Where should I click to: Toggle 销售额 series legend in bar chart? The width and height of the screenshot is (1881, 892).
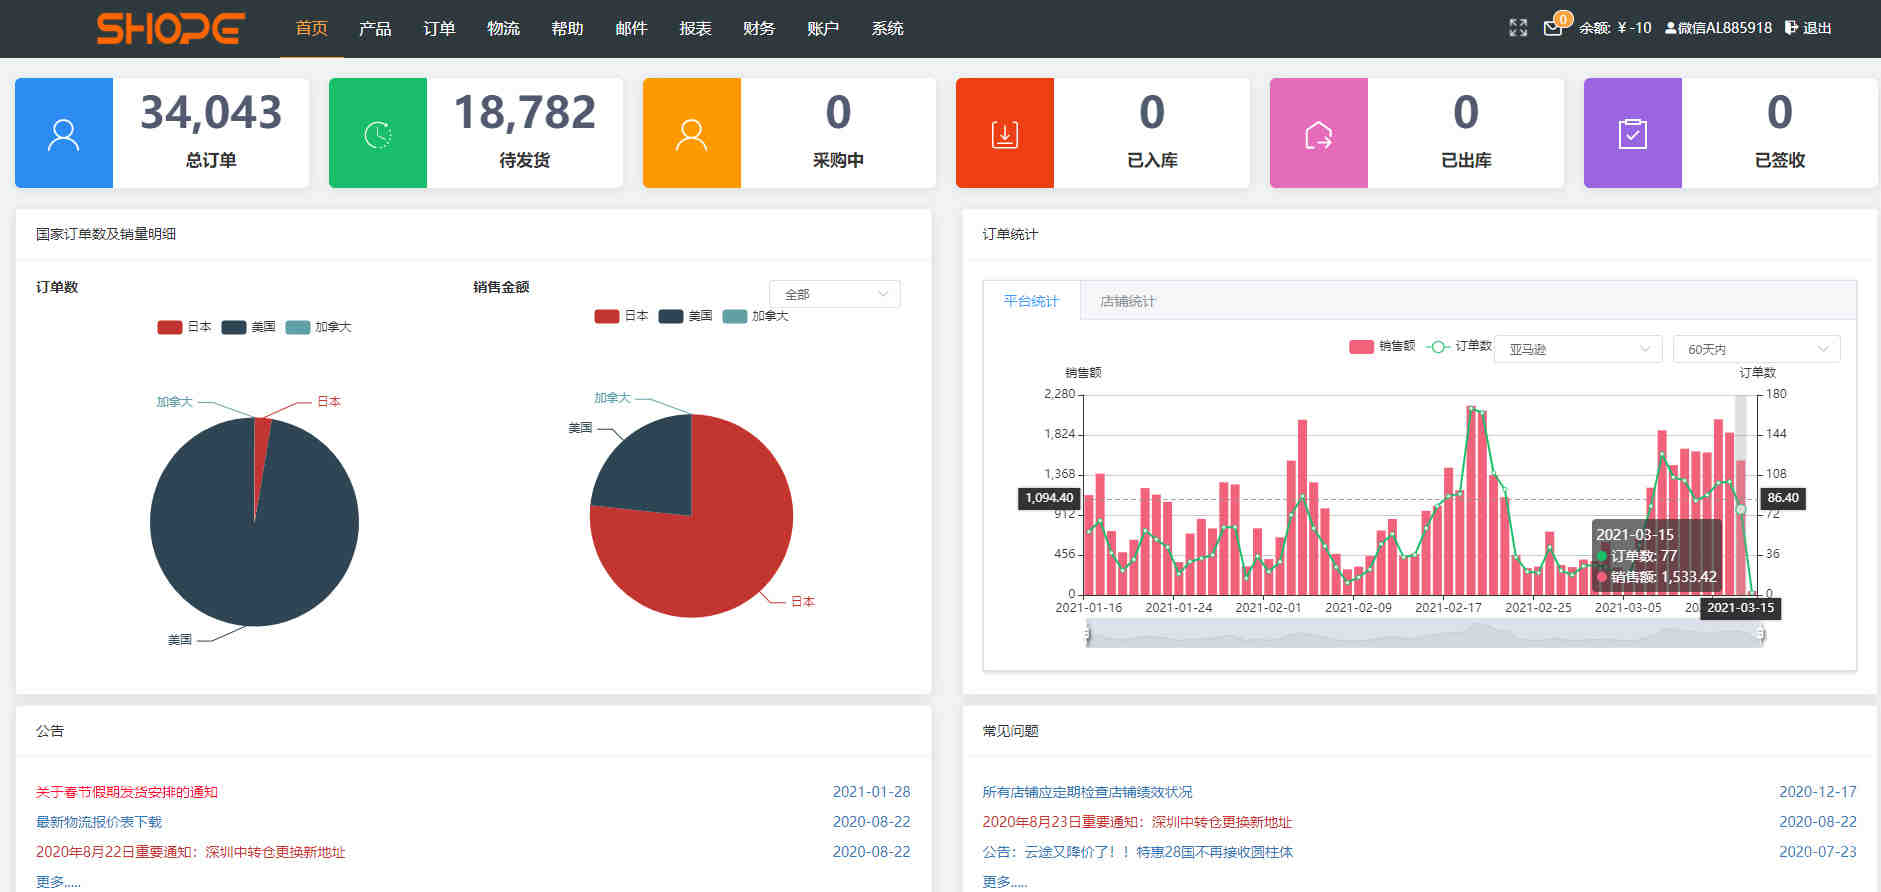point(1382,347)
